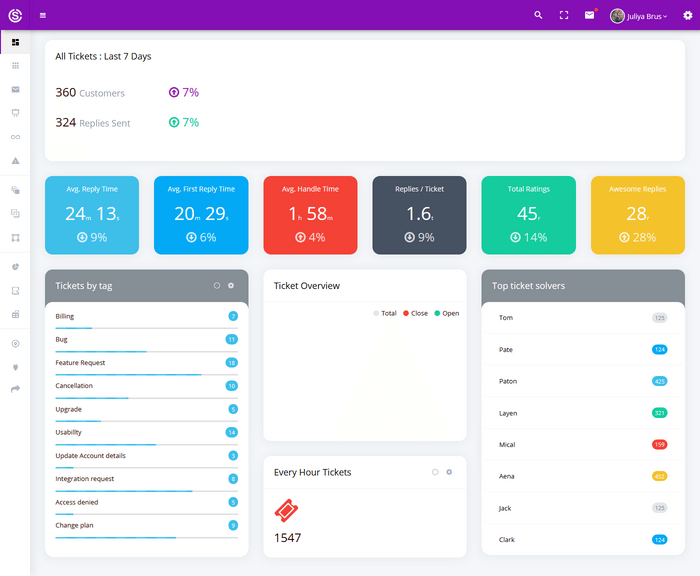
Task: Open search with the magnifier icon
Action: pos(538,15)
